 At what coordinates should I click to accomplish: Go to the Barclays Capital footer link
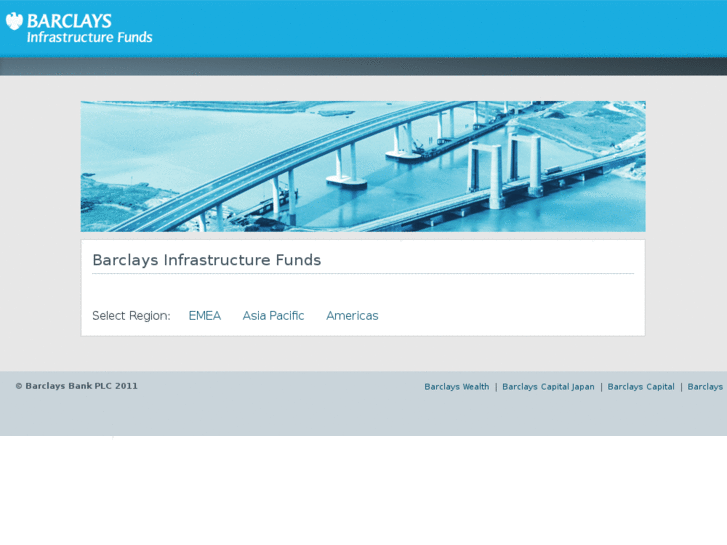[641, 386]
